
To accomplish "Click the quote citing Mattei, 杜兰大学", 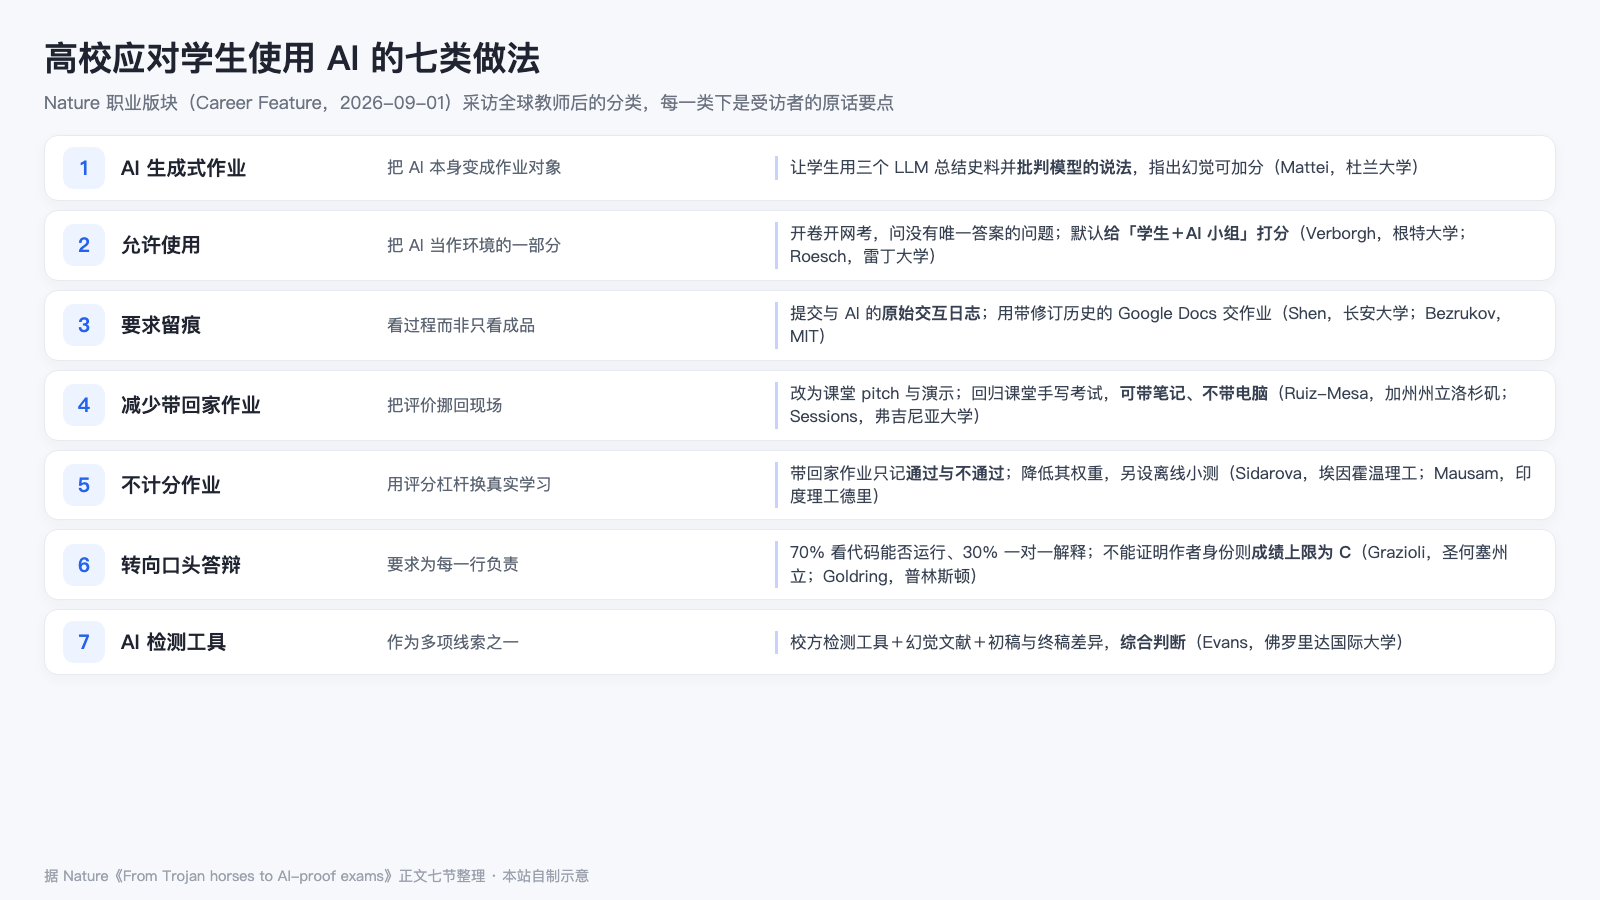I will pyautogui.click(x=1104, y=168).
